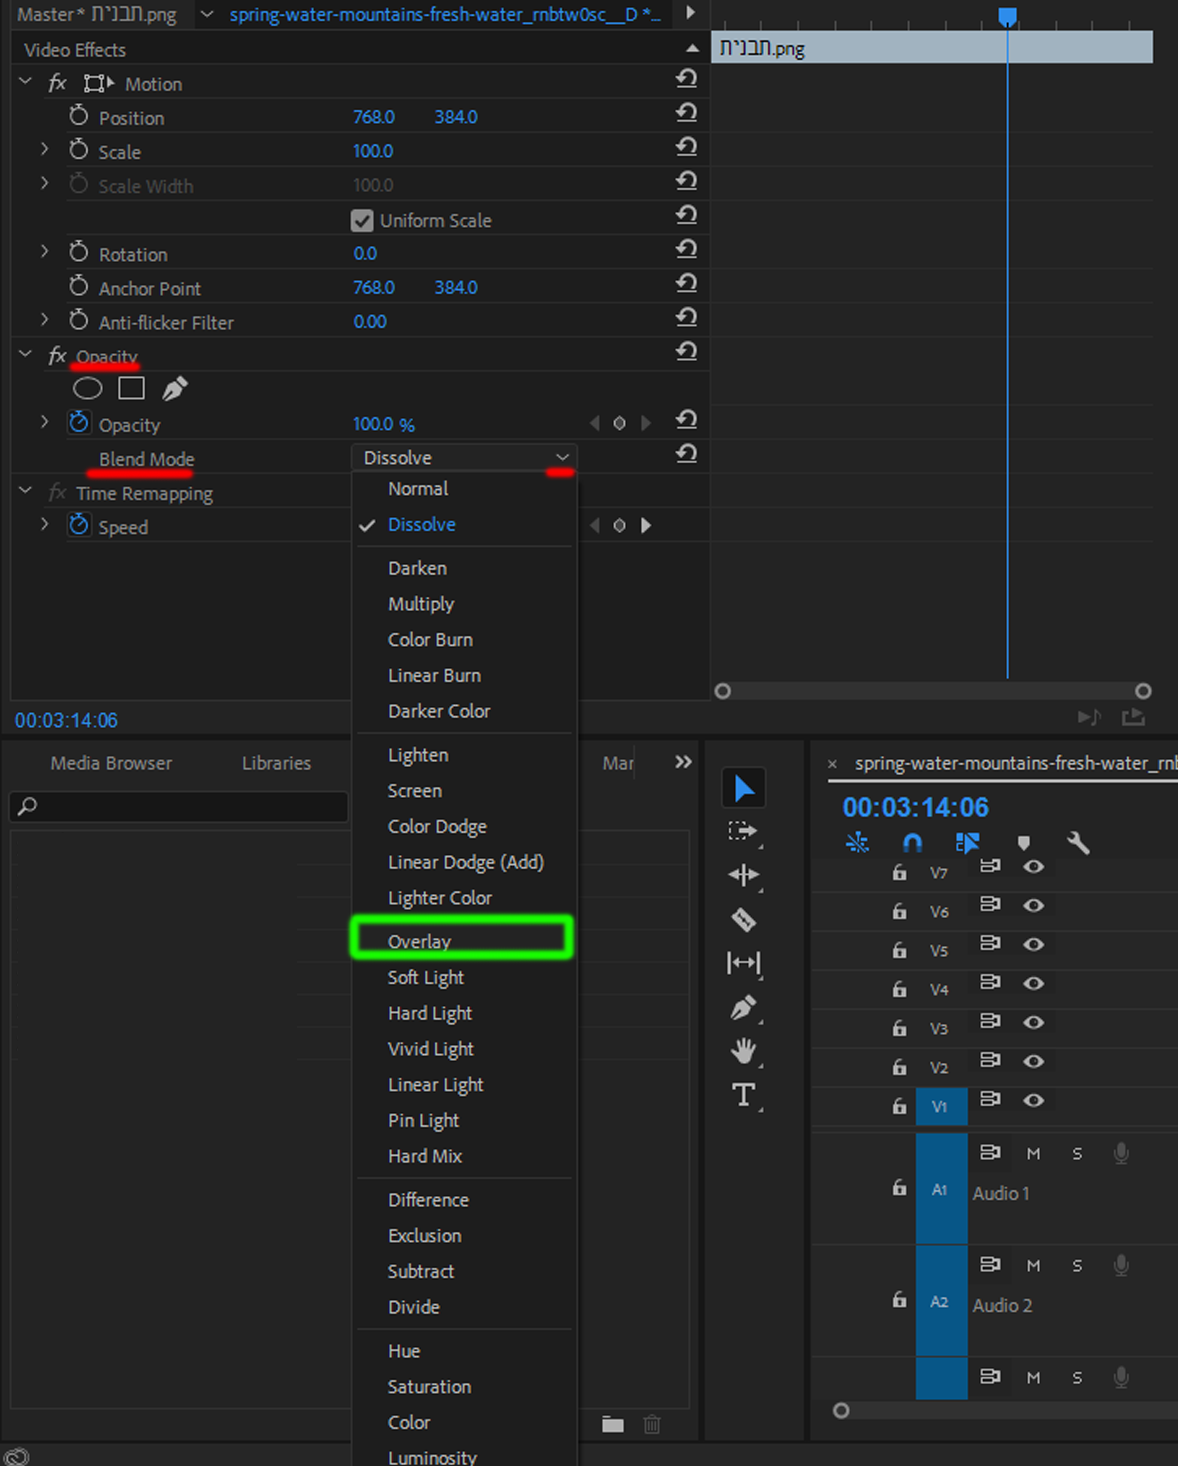Click the Effect Controls timecode 00:03:14:06
1178x1466 pixels.
pyautogui.click(x=66, y=720)
